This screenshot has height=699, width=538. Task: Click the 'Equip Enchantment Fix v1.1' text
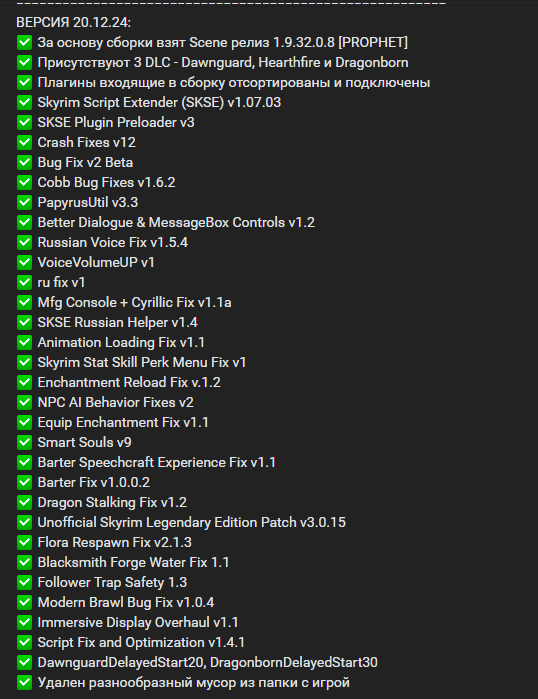point(123,422)
